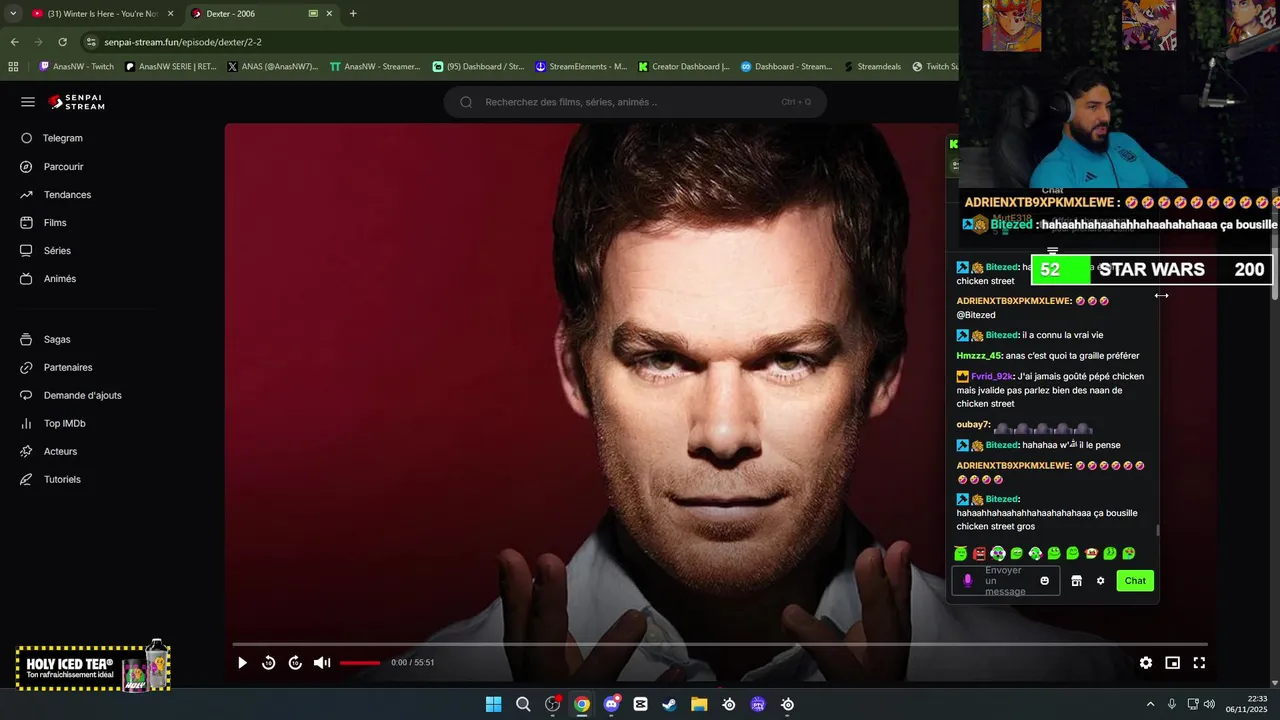Open Steam from the taskbar
Screen dimensions: 1280x720
point(669,705)
